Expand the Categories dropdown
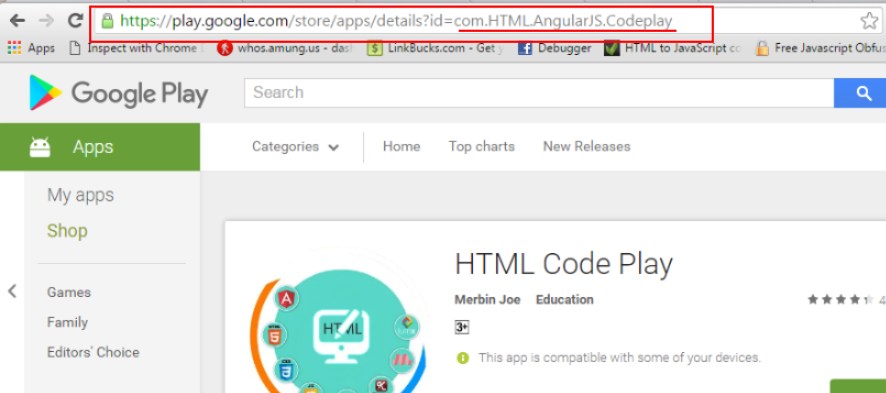 [x=296, y=147]
